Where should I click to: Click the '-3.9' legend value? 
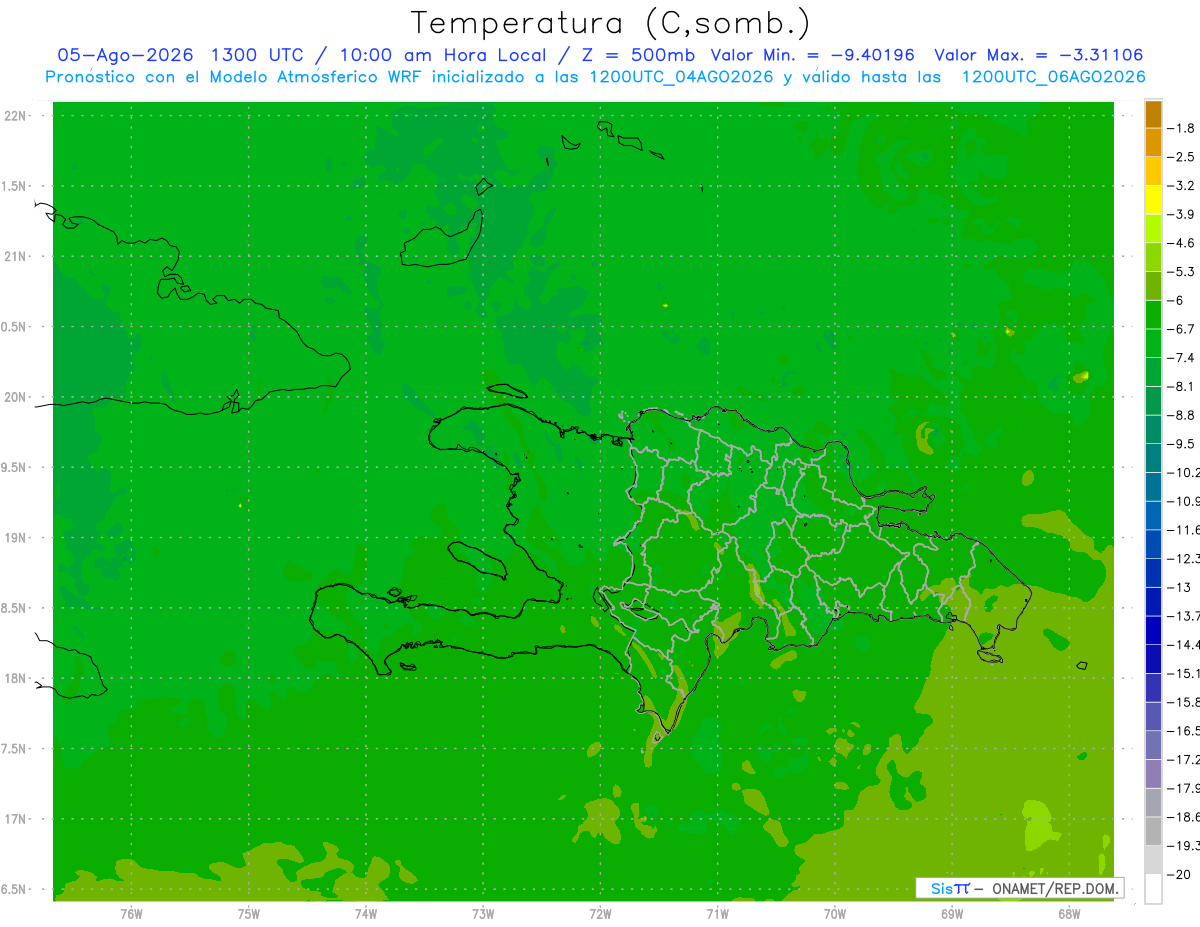click(1181, 214)
